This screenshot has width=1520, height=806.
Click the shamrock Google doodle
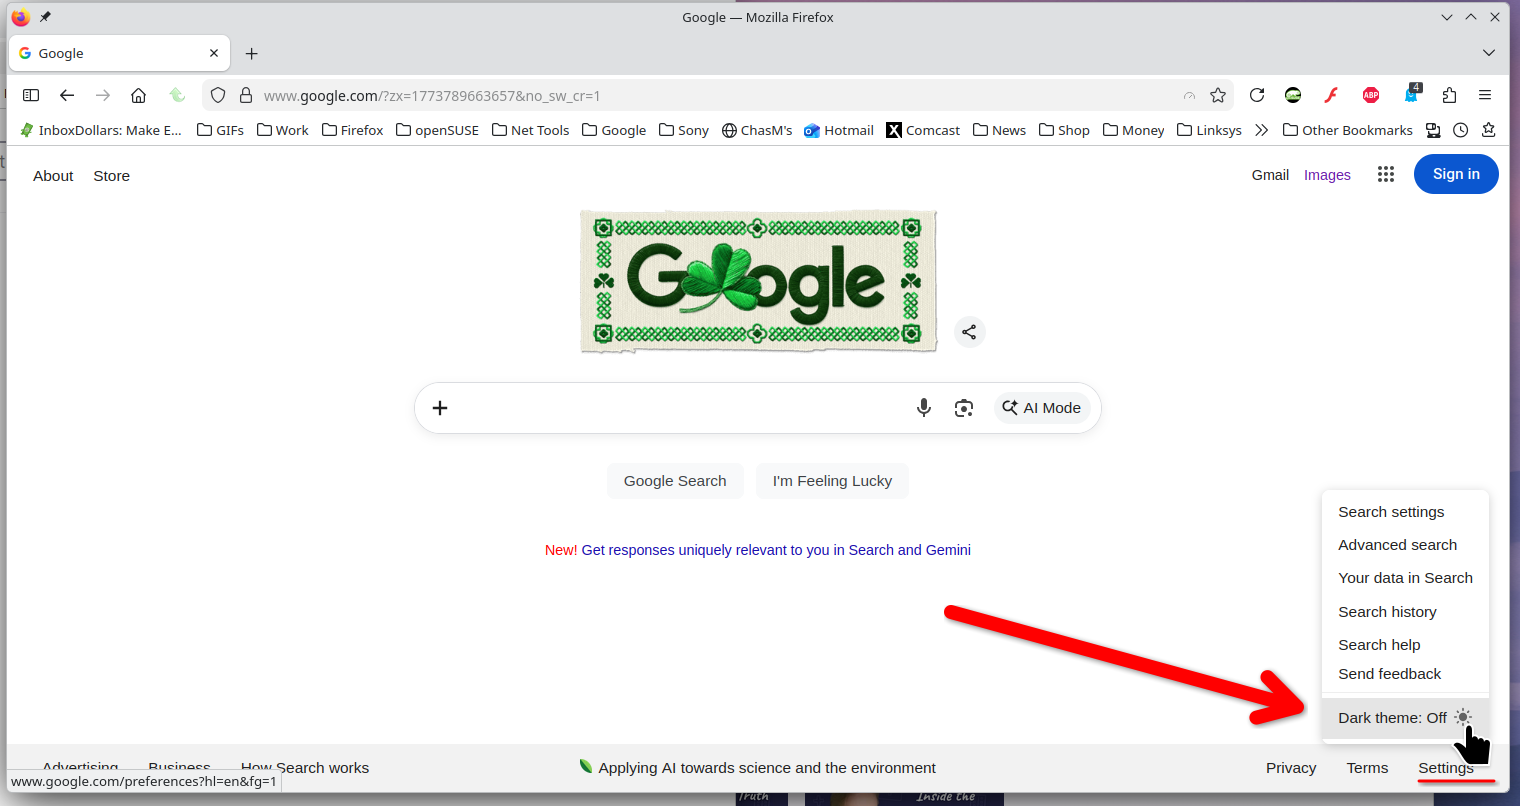pyautogui.click(x=758, y=281)
